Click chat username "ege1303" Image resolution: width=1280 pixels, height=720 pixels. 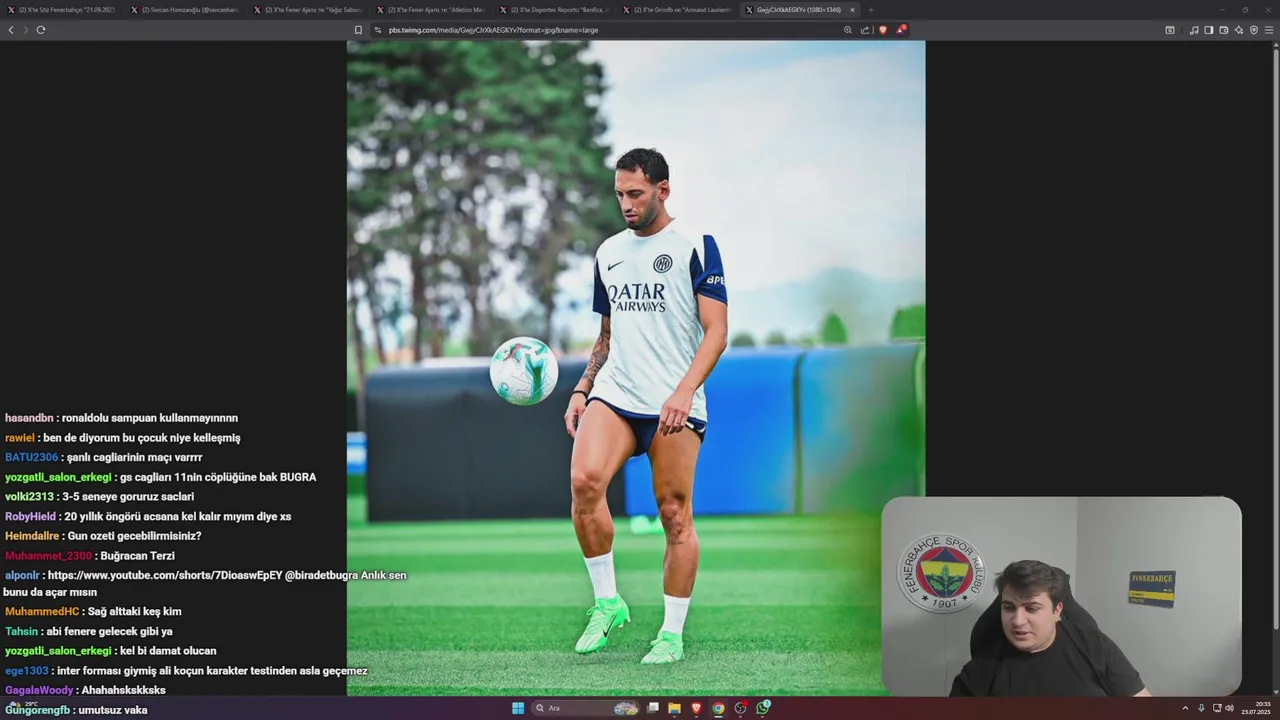[x=27, y=670]
